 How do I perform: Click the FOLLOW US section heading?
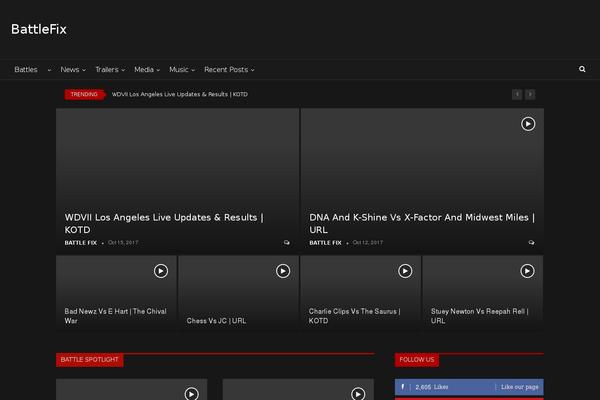tap(417, 360)
